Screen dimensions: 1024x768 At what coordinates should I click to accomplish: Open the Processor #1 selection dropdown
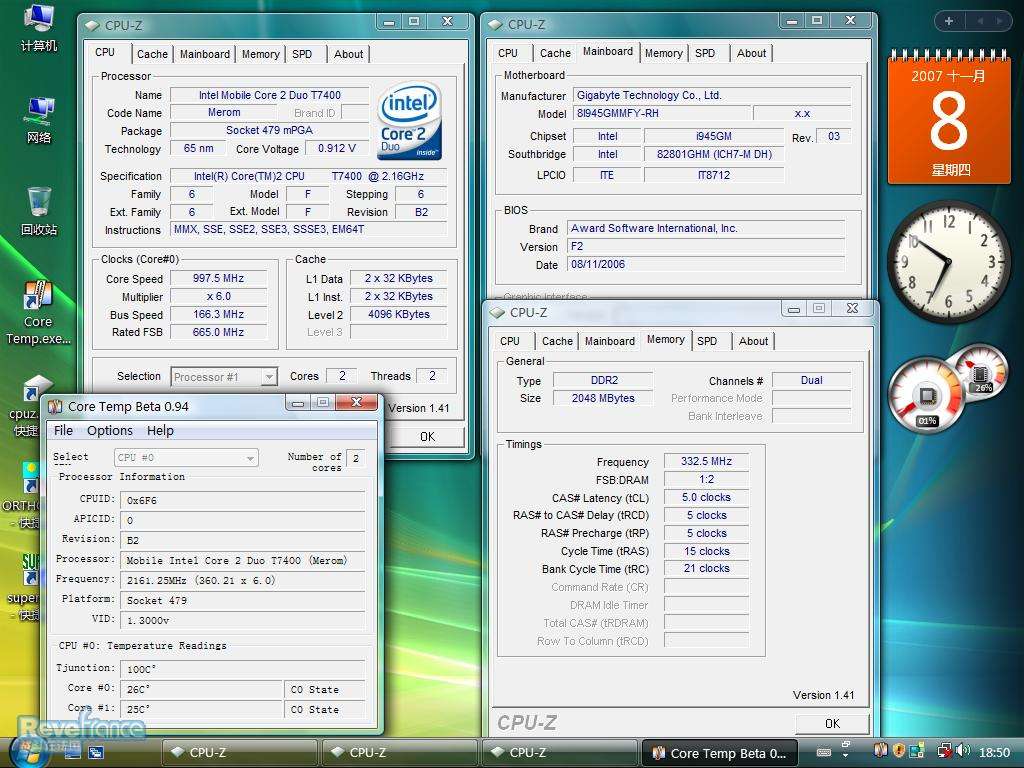pyautogui.click(x=224, y=377)
